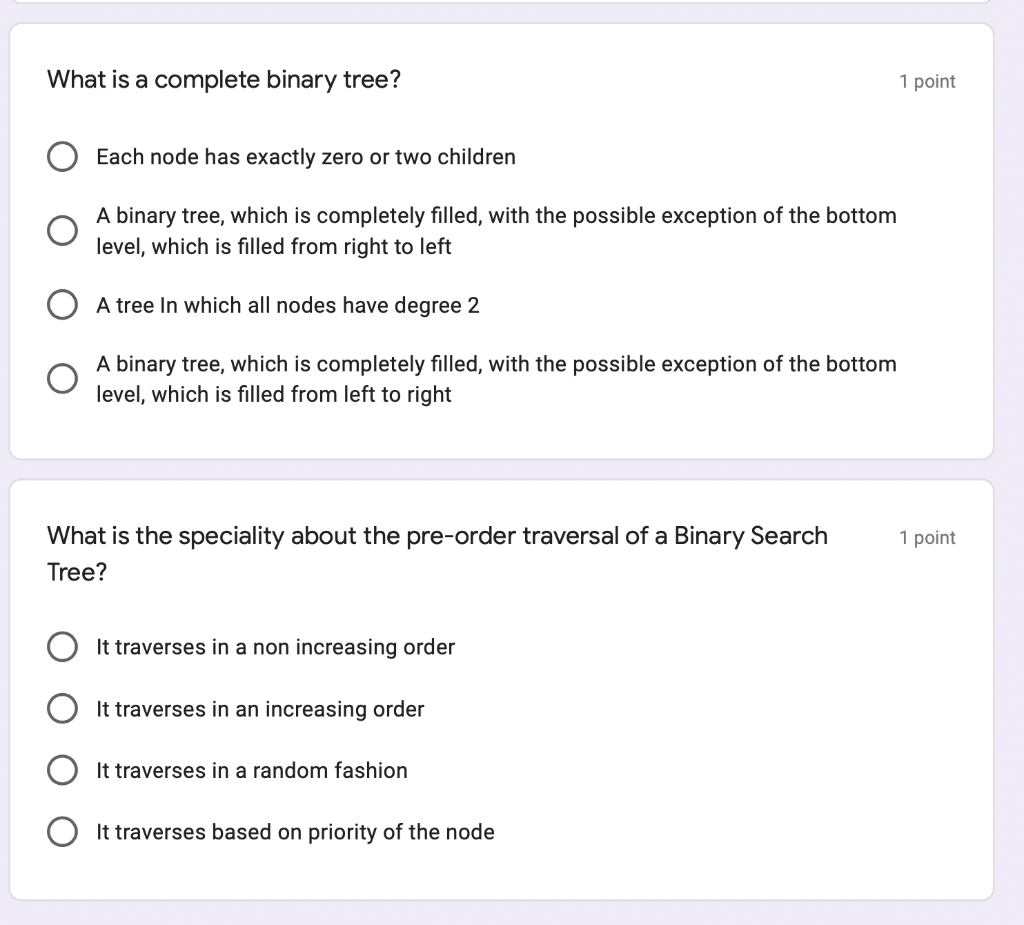The image size is (1024, 925).
Task: Click the 'It traverses in a random fashion' text
Action: tap(252, 771)
